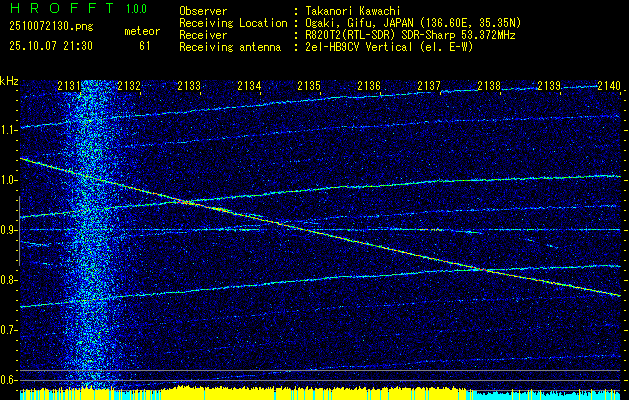Click the meteor count 61
Image resolution: width=629 pixels, height=400 pixels.
144,46
